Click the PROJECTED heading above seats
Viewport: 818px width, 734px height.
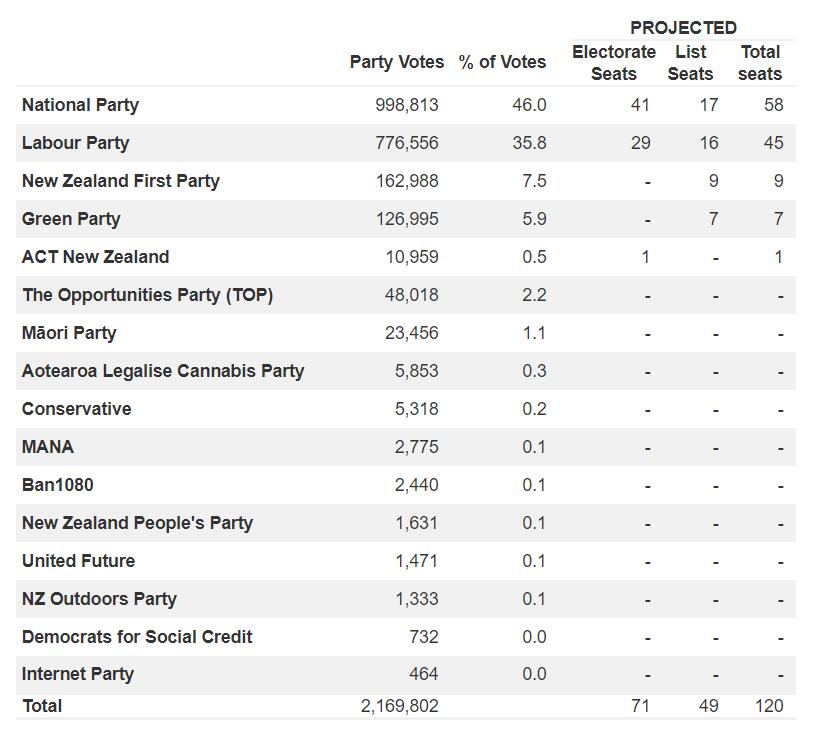point(683,28)
